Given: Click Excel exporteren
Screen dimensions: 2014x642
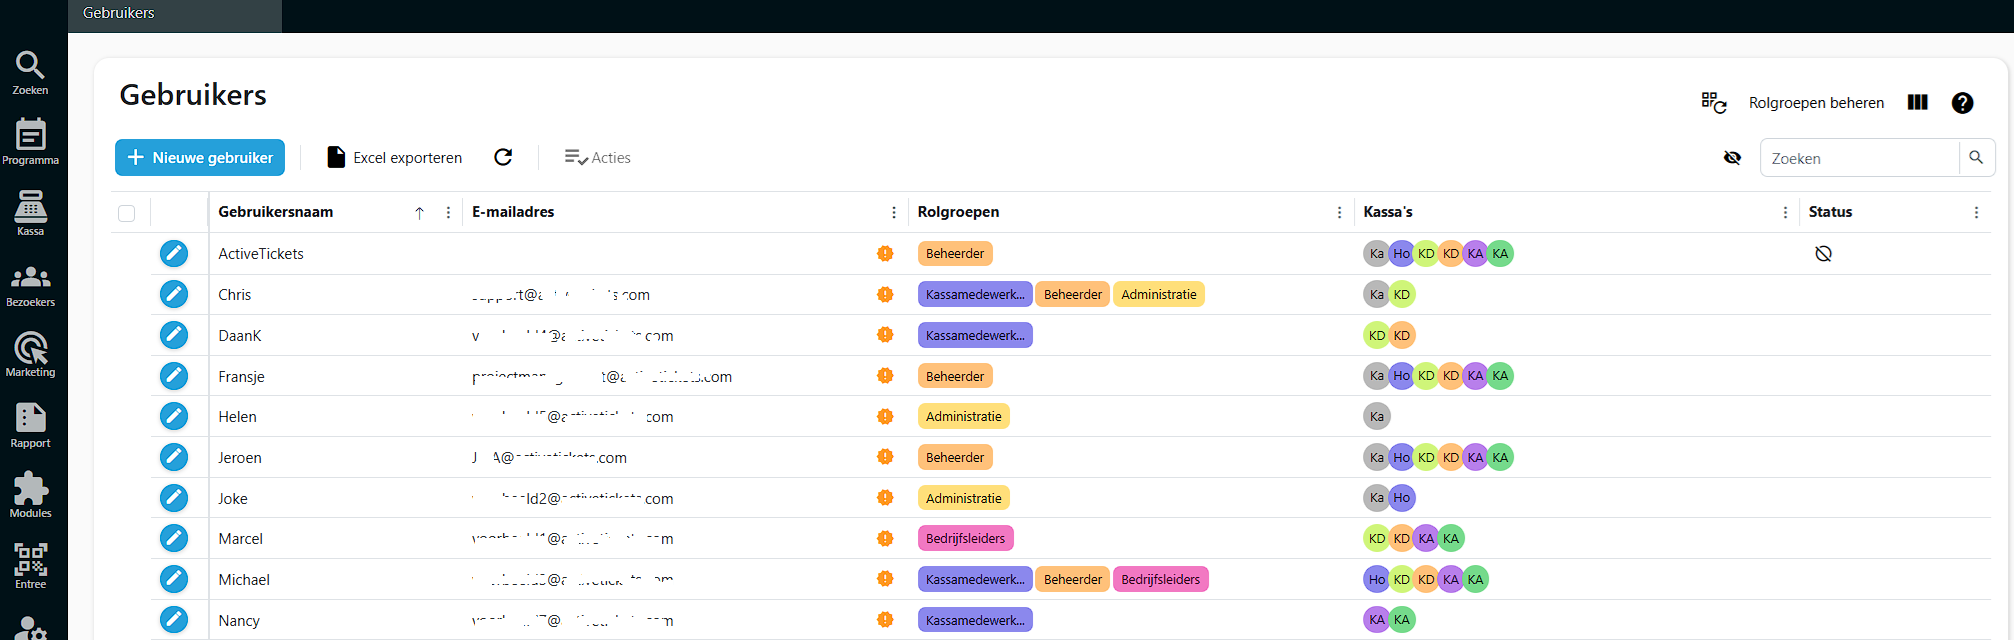Looking at the screenshot, I should [x=395, y=157].
